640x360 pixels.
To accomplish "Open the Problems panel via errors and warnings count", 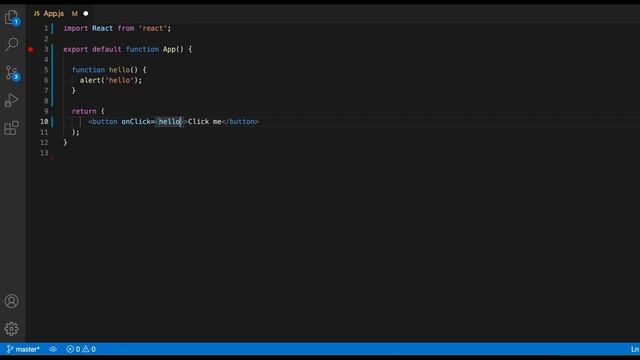I will coord(81,349).
